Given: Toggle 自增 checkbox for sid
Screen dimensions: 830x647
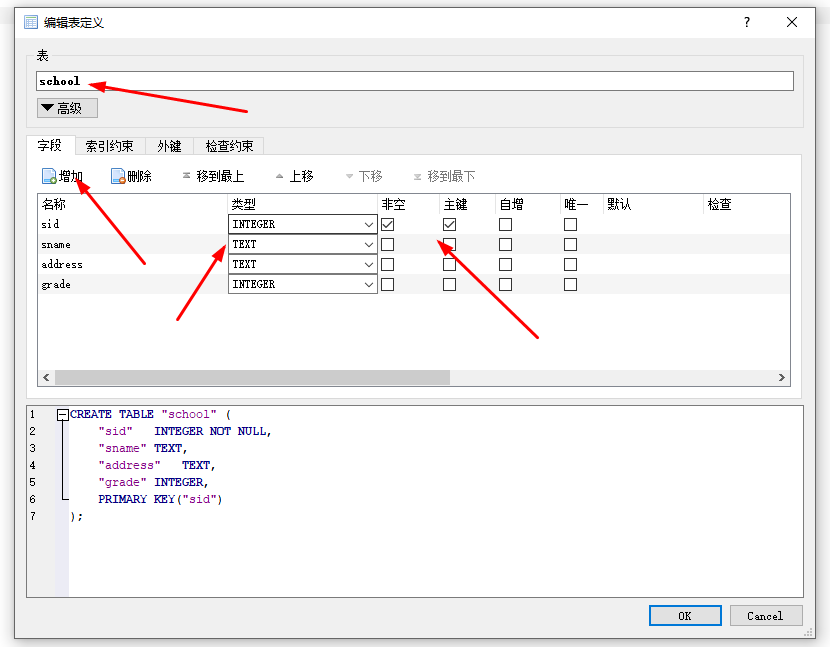Looking at the screenshot, I should pos(506,224).
